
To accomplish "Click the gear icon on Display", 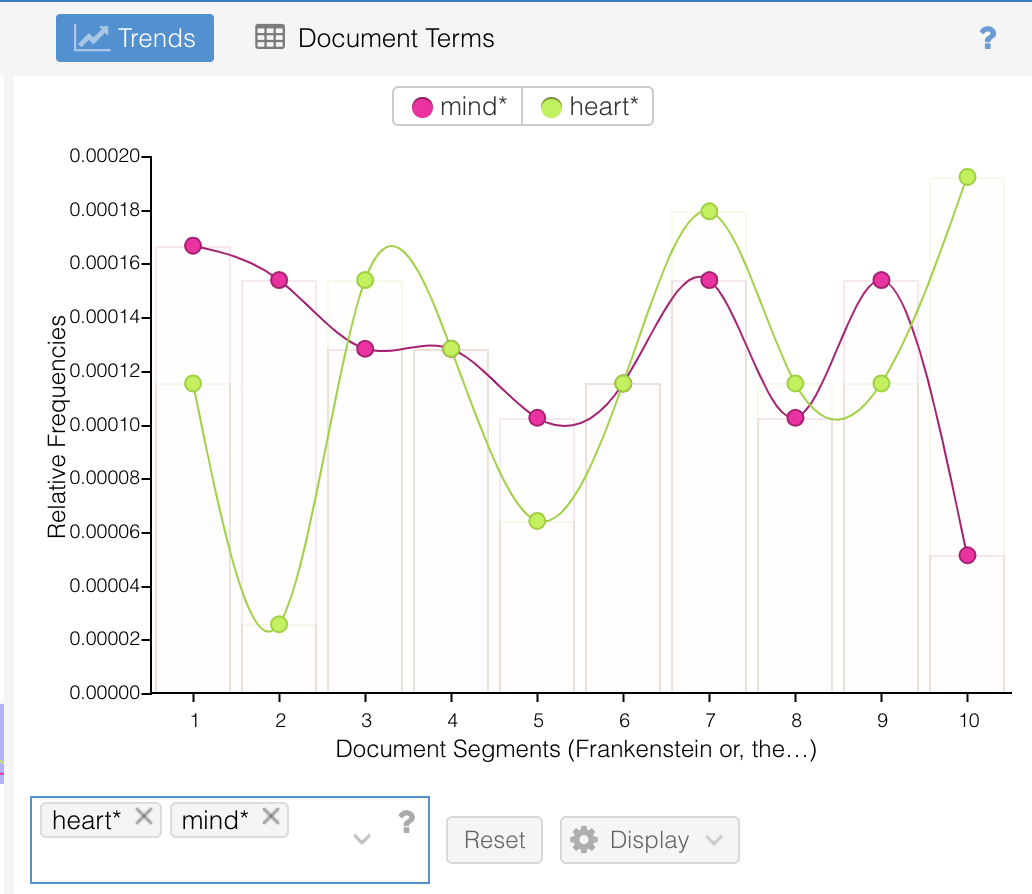I will [584, 840].
